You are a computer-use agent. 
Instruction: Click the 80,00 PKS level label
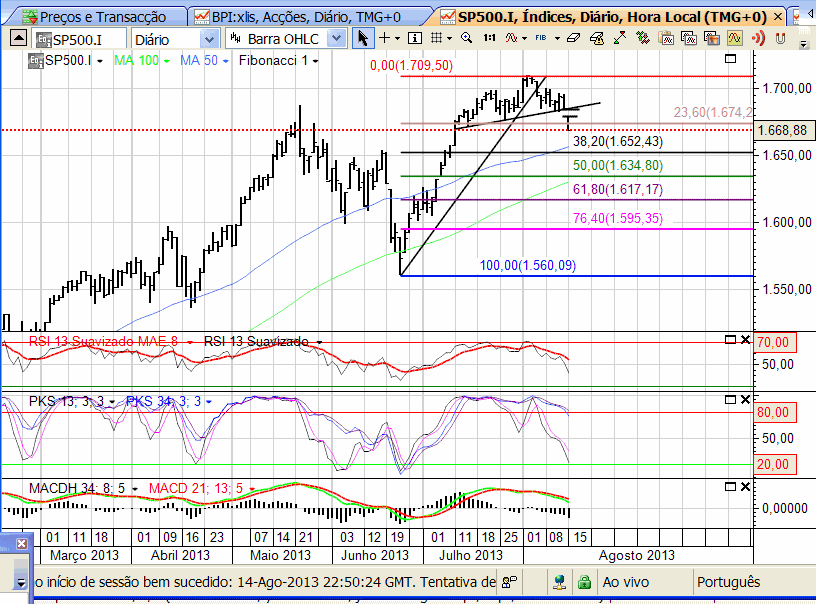coord(773,413)
